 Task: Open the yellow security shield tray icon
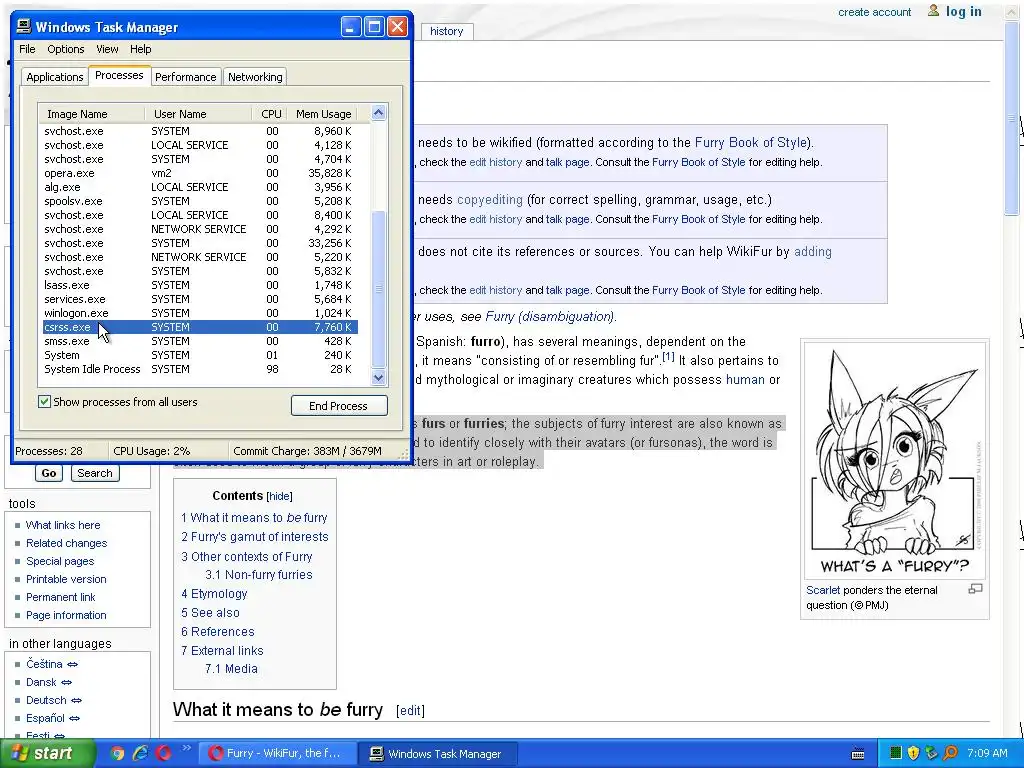[x=914, y=753]
